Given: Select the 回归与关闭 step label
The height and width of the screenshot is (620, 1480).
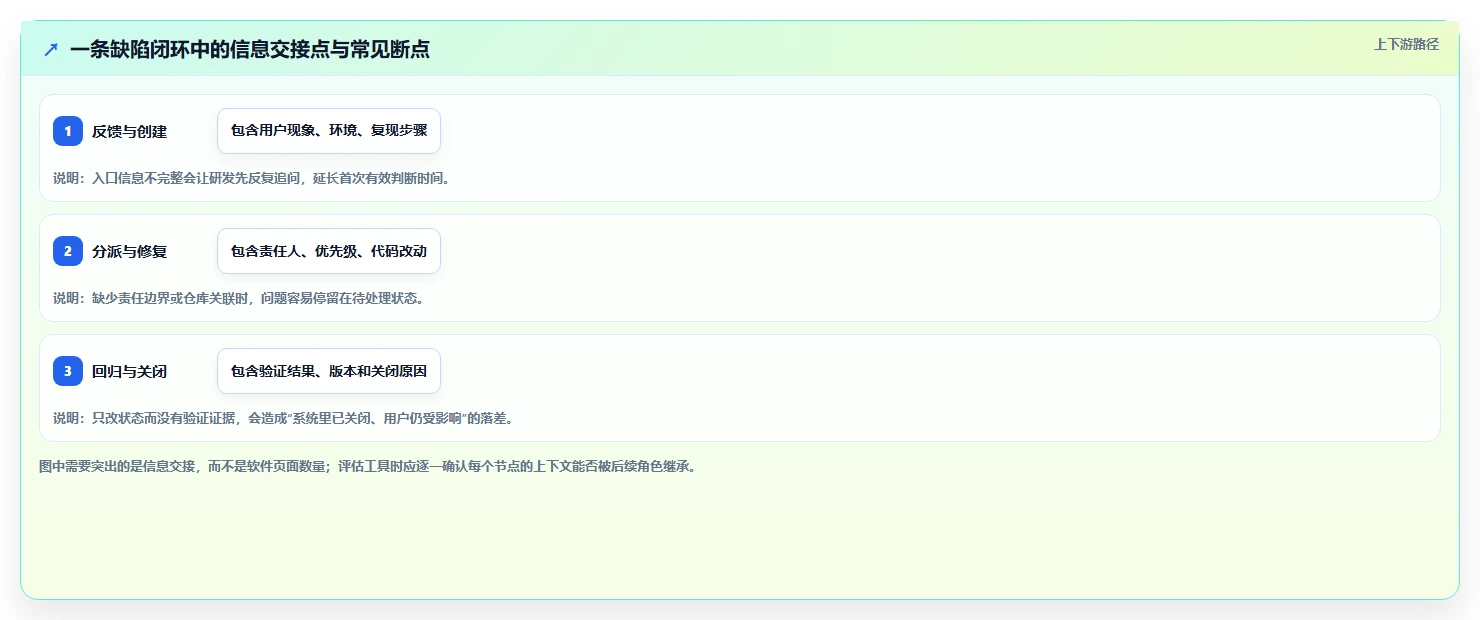Looking at the screenshot, I should pyautogui.click(x=129, y=371).
